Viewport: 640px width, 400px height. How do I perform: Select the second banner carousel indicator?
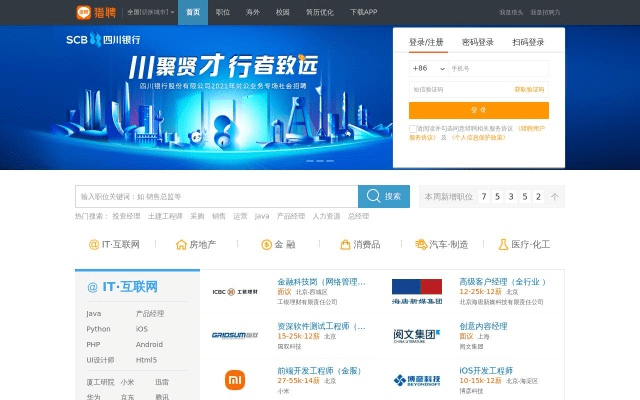pyautogui.click(x=320, y=161)
